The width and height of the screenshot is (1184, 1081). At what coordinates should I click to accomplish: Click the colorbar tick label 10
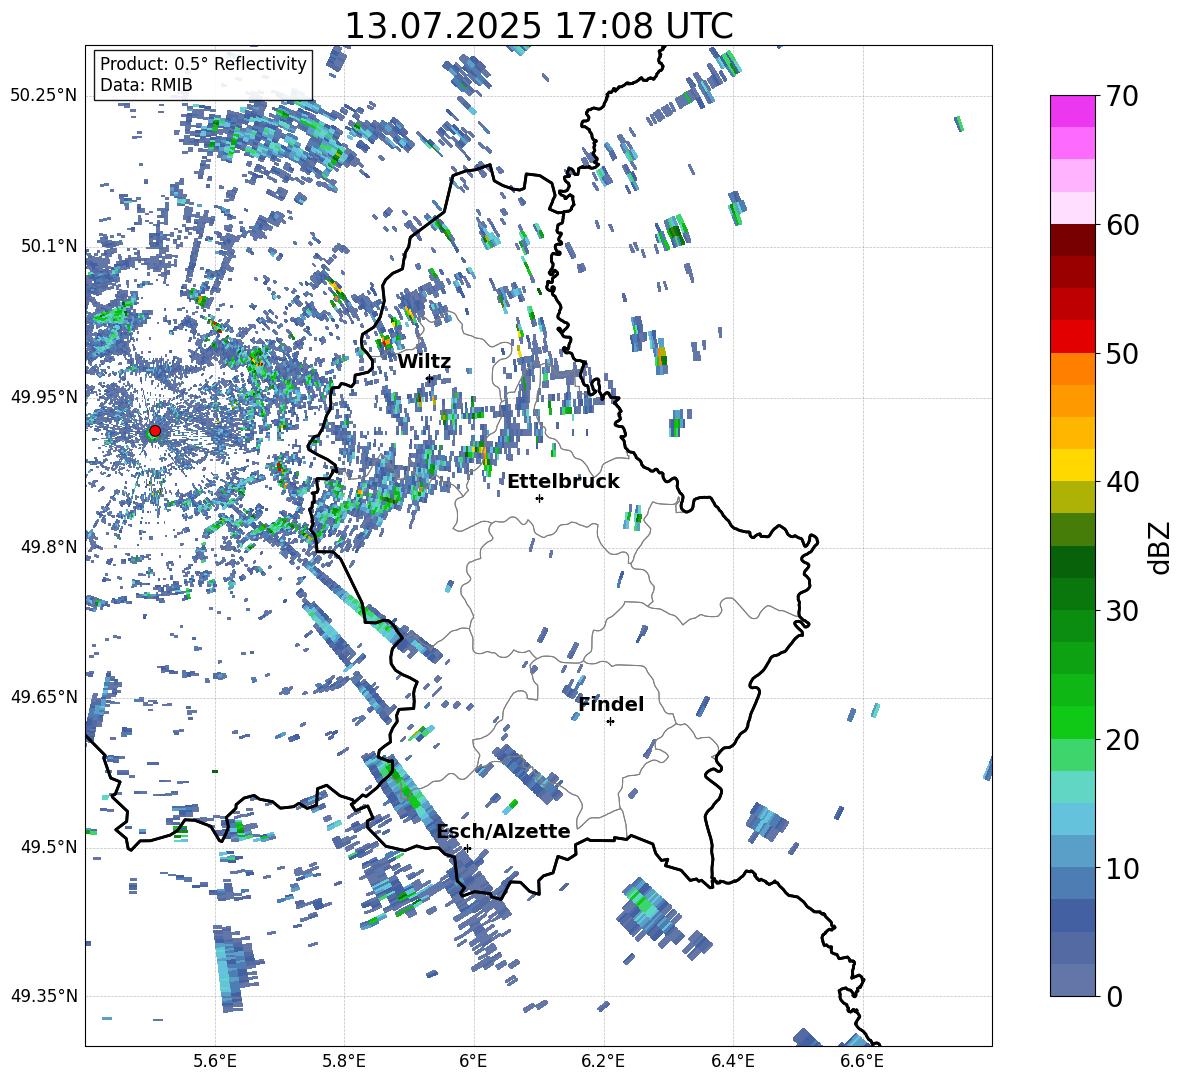coord(1121,868)
